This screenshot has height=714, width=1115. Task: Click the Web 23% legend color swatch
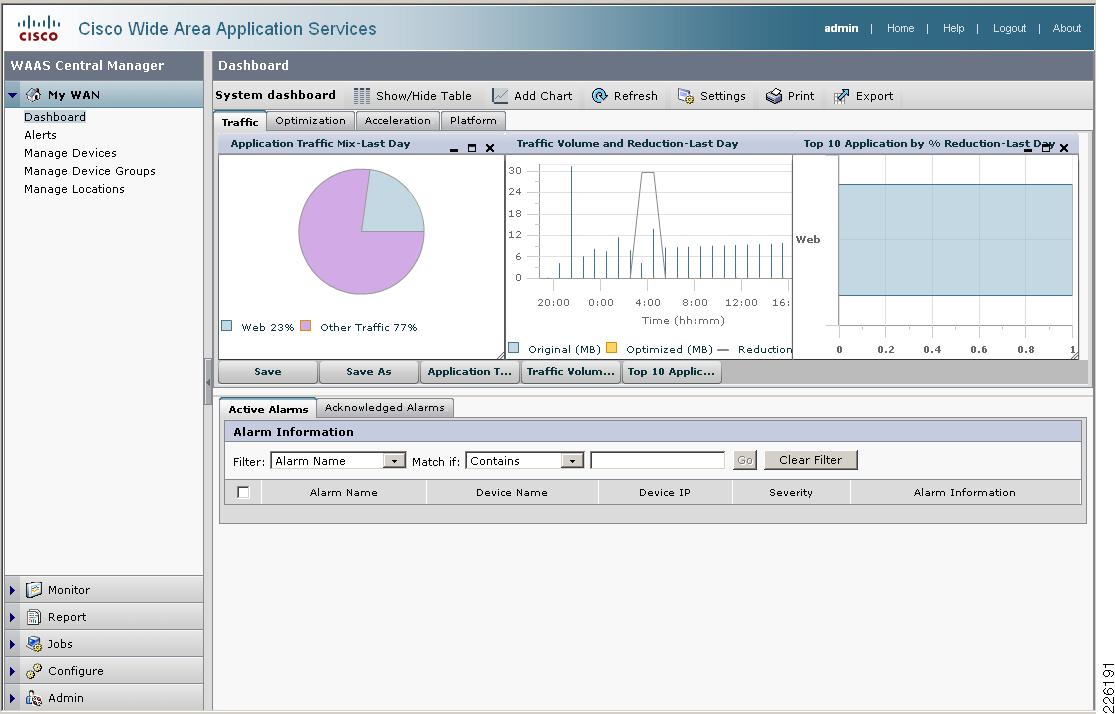click(x=227, y=326)
